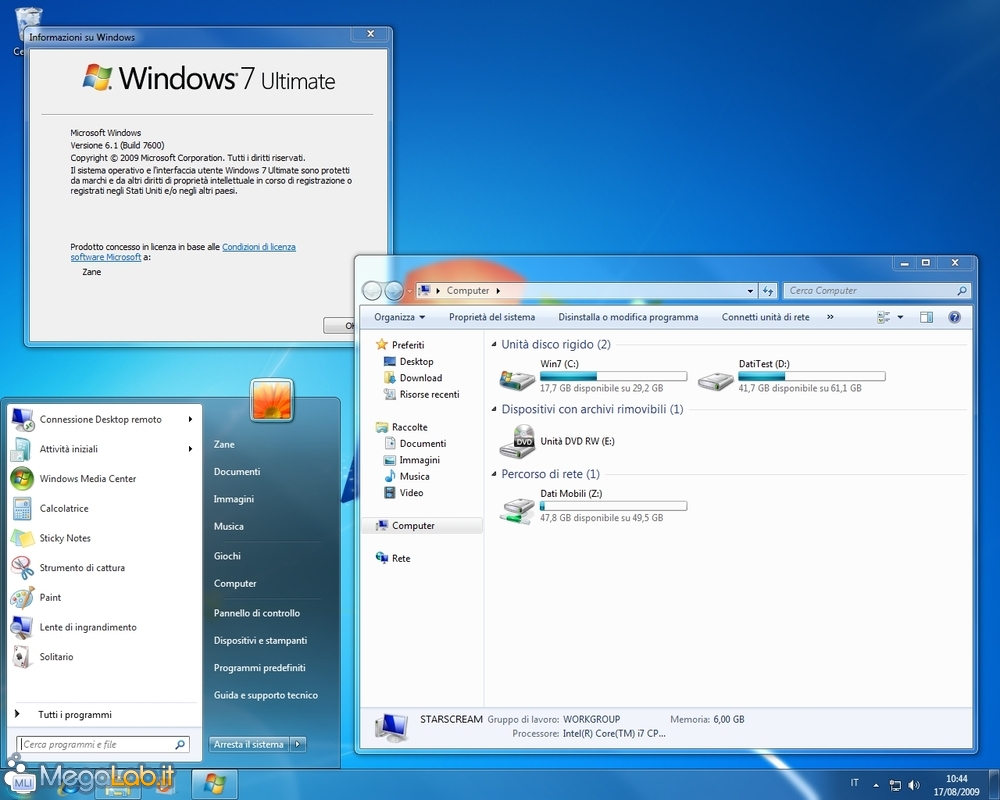1000x800 pixels.
Task: Click Win7 (C:) disk usage bar
Action: (614, 376)
